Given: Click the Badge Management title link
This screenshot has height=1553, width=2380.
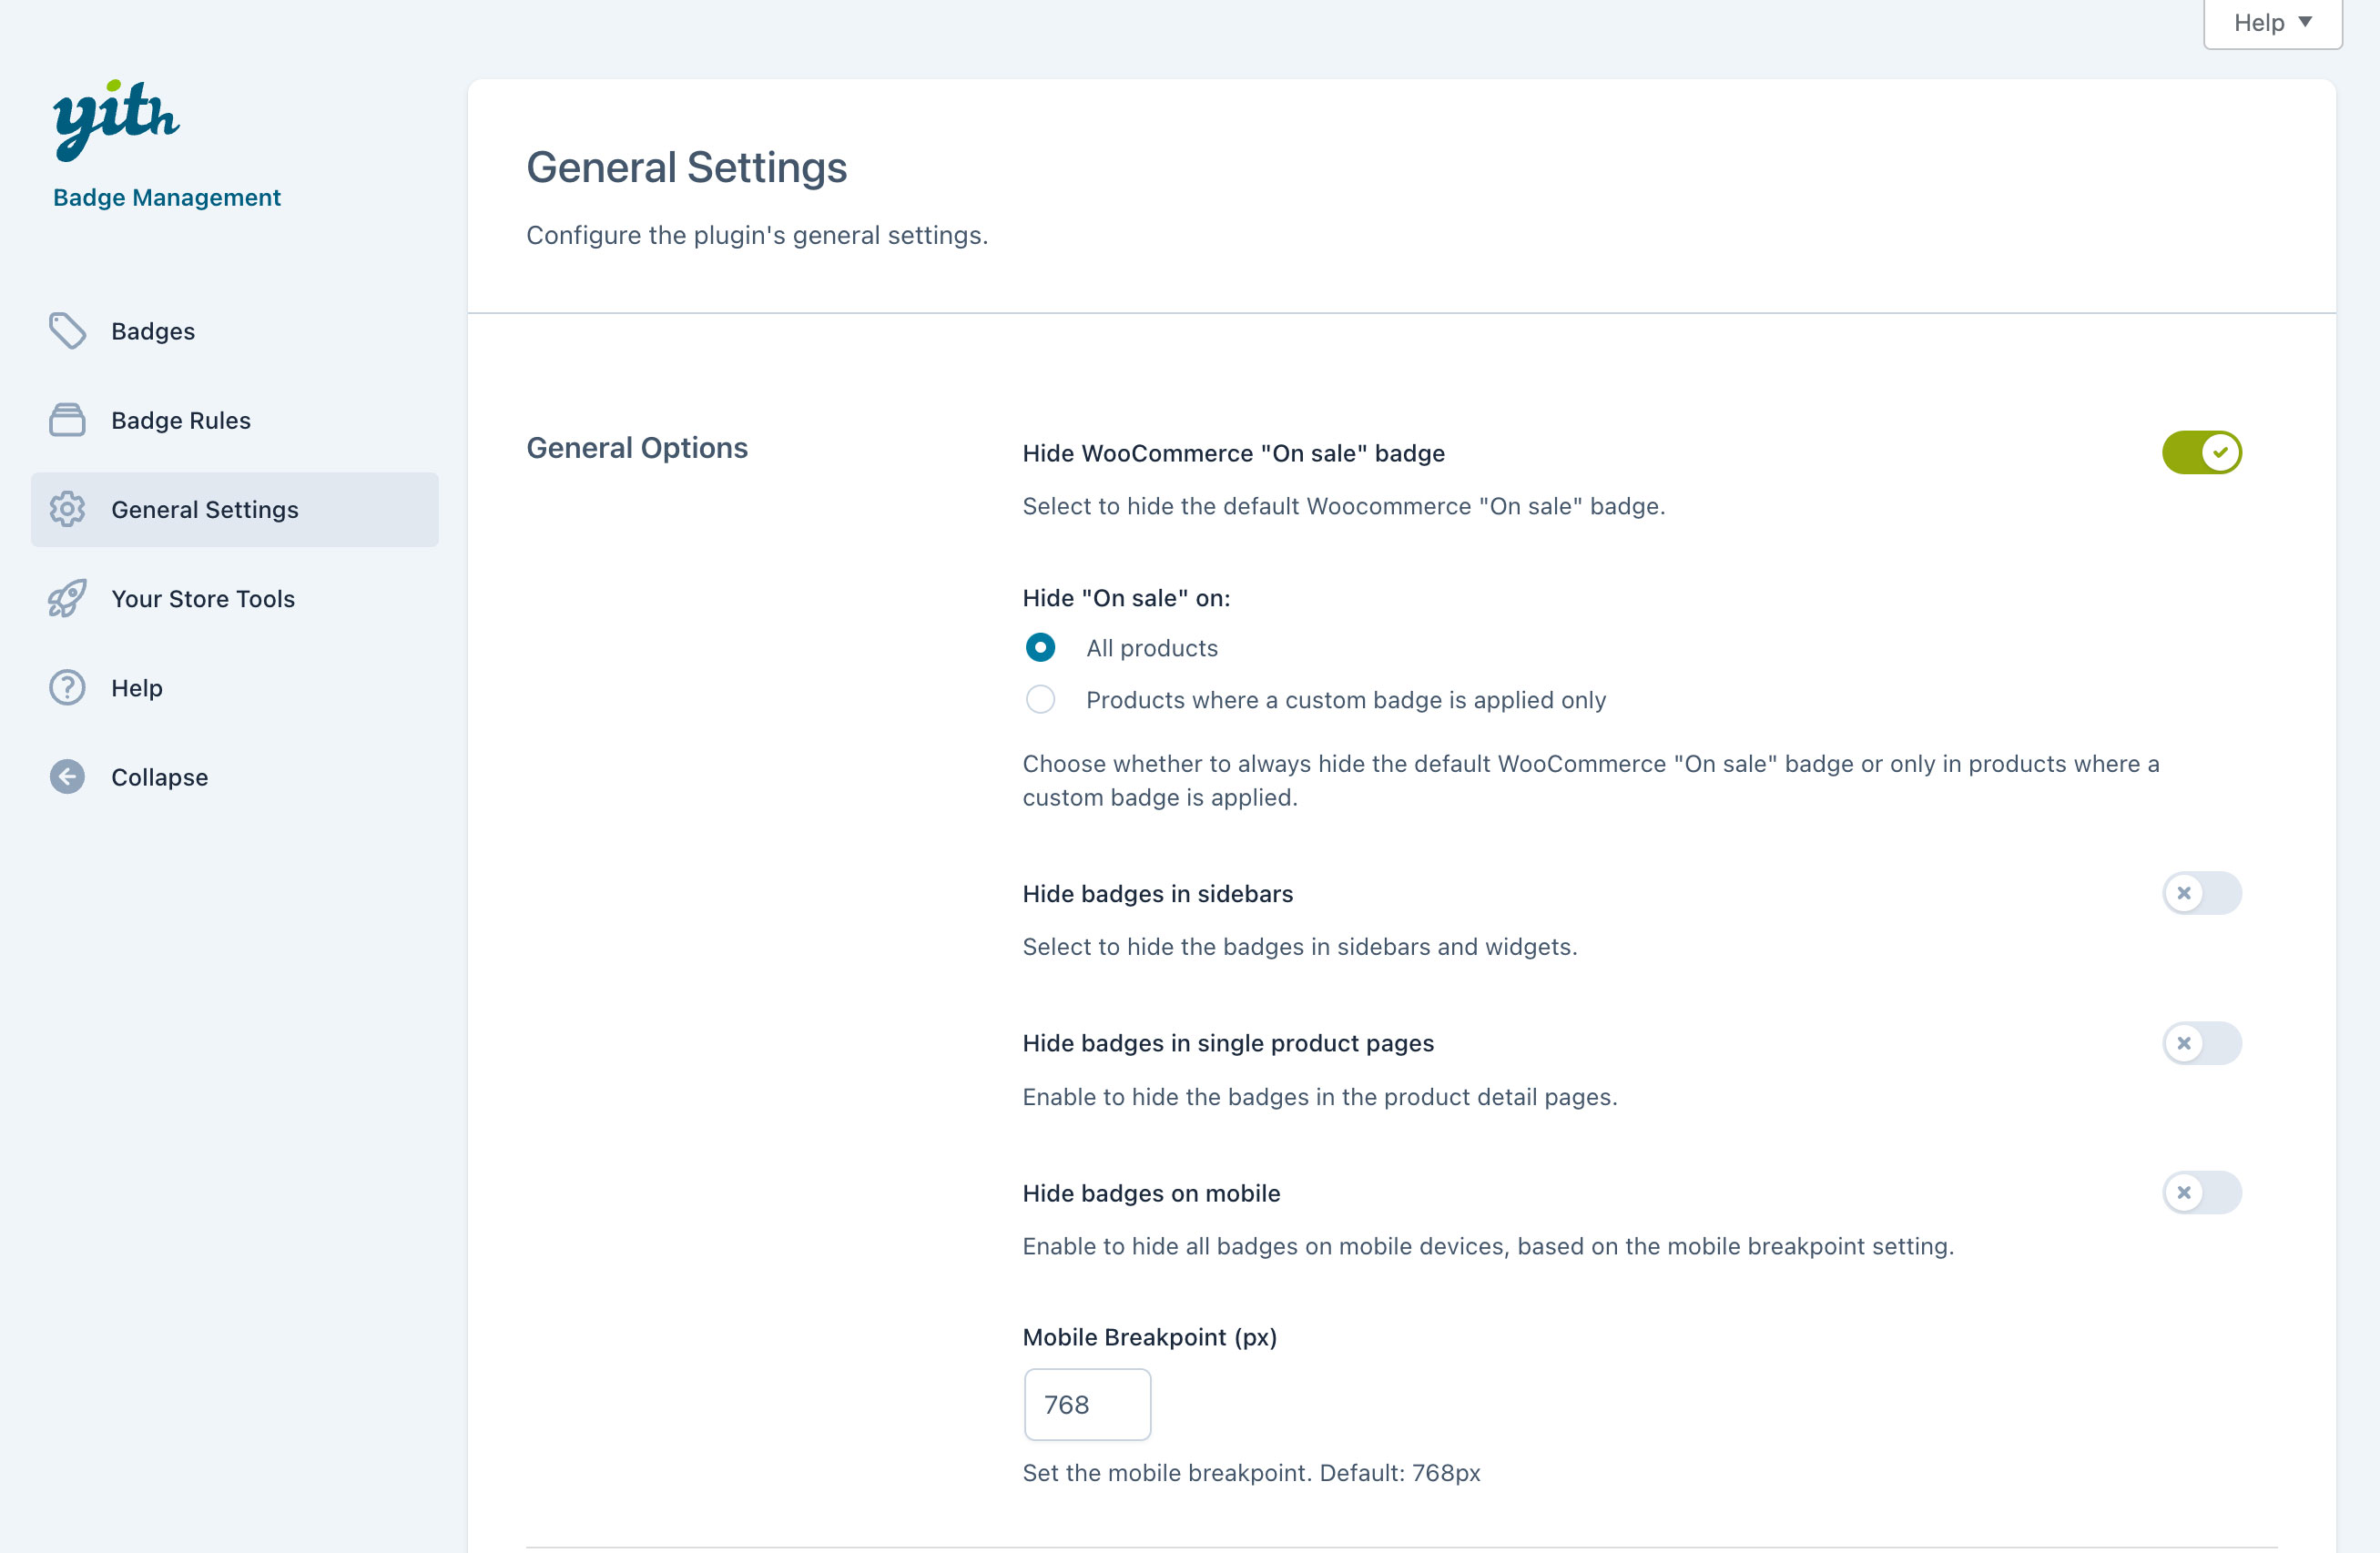Looking at the screenshot, I should (167, 197).
